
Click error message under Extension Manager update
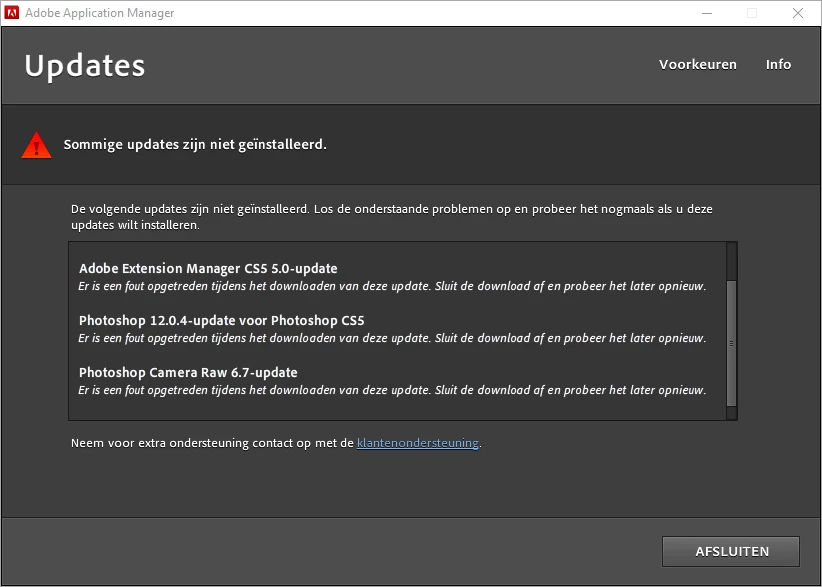392,286
